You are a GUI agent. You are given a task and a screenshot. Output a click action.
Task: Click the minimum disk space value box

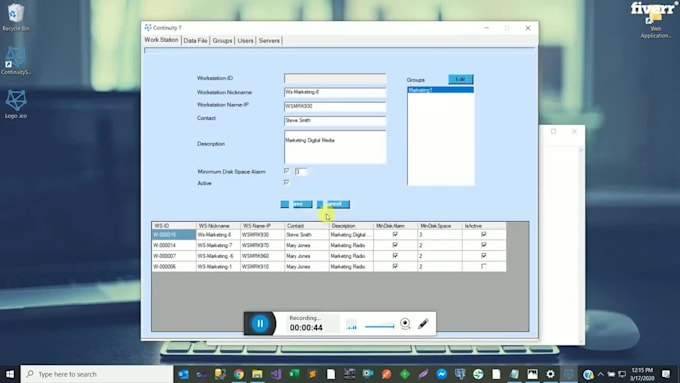pyautogui.click(x=301, y=172)
